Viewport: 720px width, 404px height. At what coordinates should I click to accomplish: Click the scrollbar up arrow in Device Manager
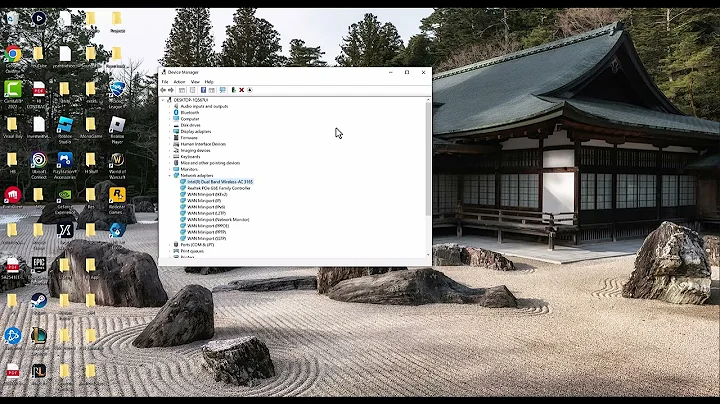[x=428, y=100]
